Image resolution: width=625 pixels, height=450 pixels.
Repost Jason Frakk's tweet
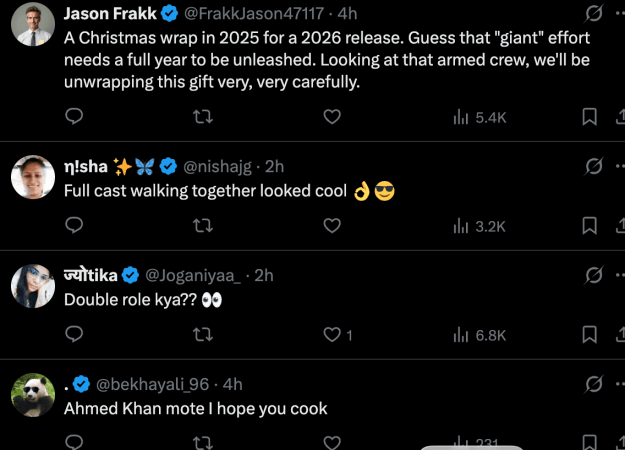[202, 117]
